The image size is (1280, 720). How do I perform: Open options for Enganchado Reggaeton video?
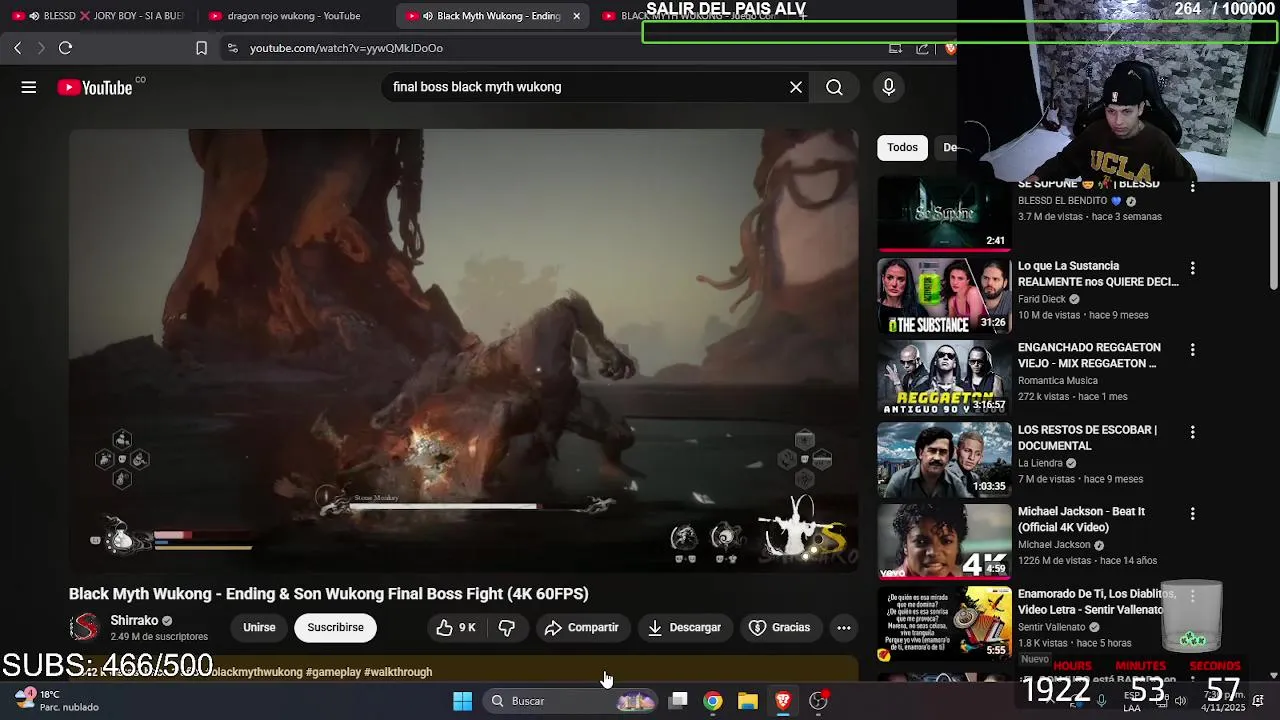click(1192, 351)
